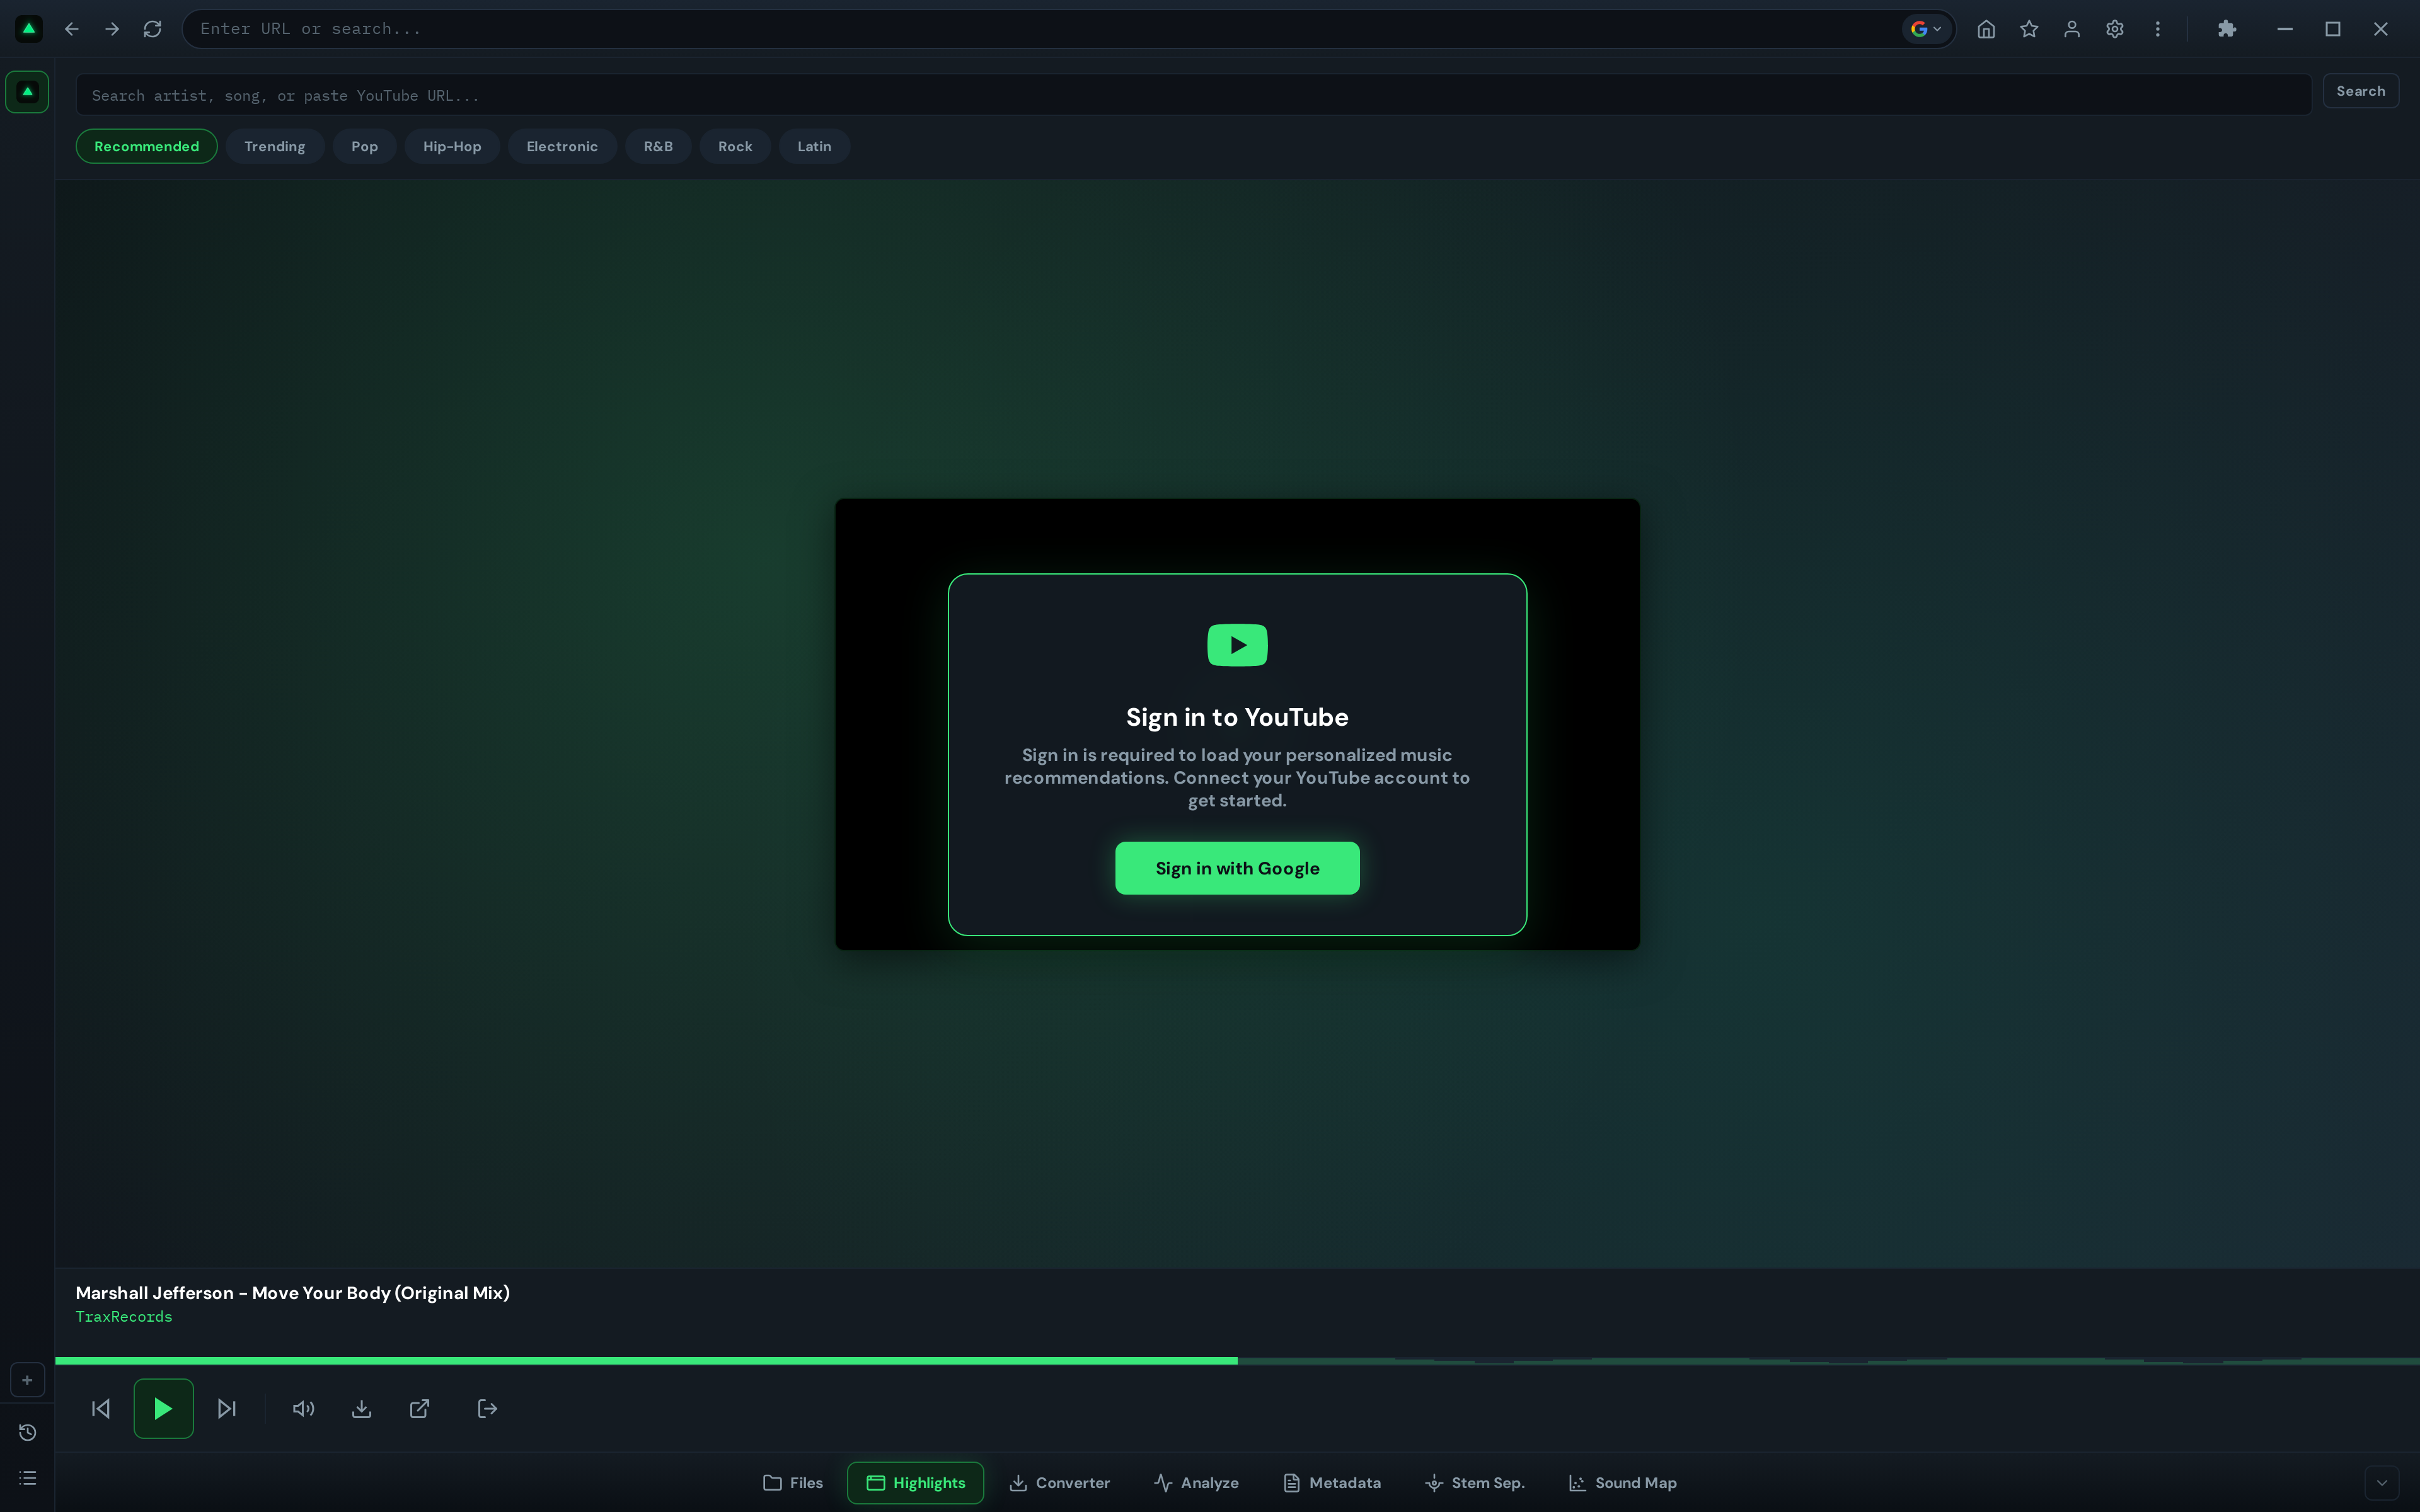Select the Trending category chip
Screen dimensions: 2420x1512
pyautogui.click(x=275, y=146)
